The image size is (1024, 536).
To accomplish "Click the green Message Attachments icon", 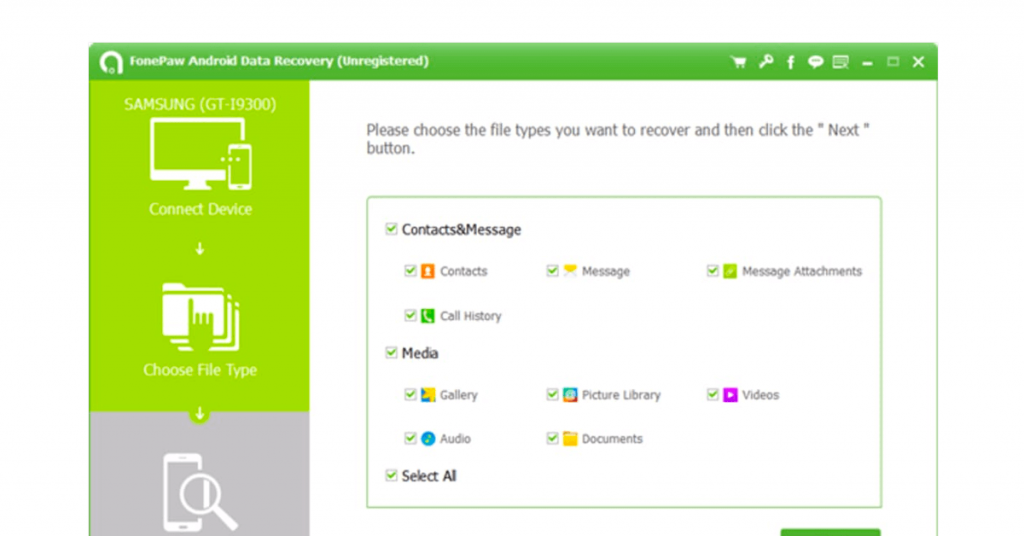I will pyautogui.click(x=730, y=271).
